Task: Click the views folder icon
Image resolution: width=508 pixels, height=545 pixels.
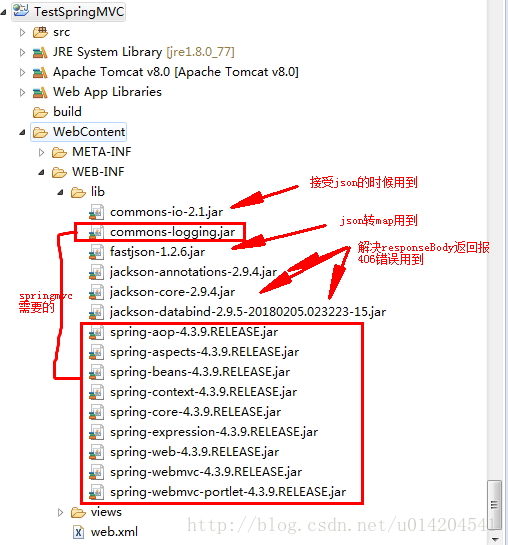Action: tap(79, 512)
